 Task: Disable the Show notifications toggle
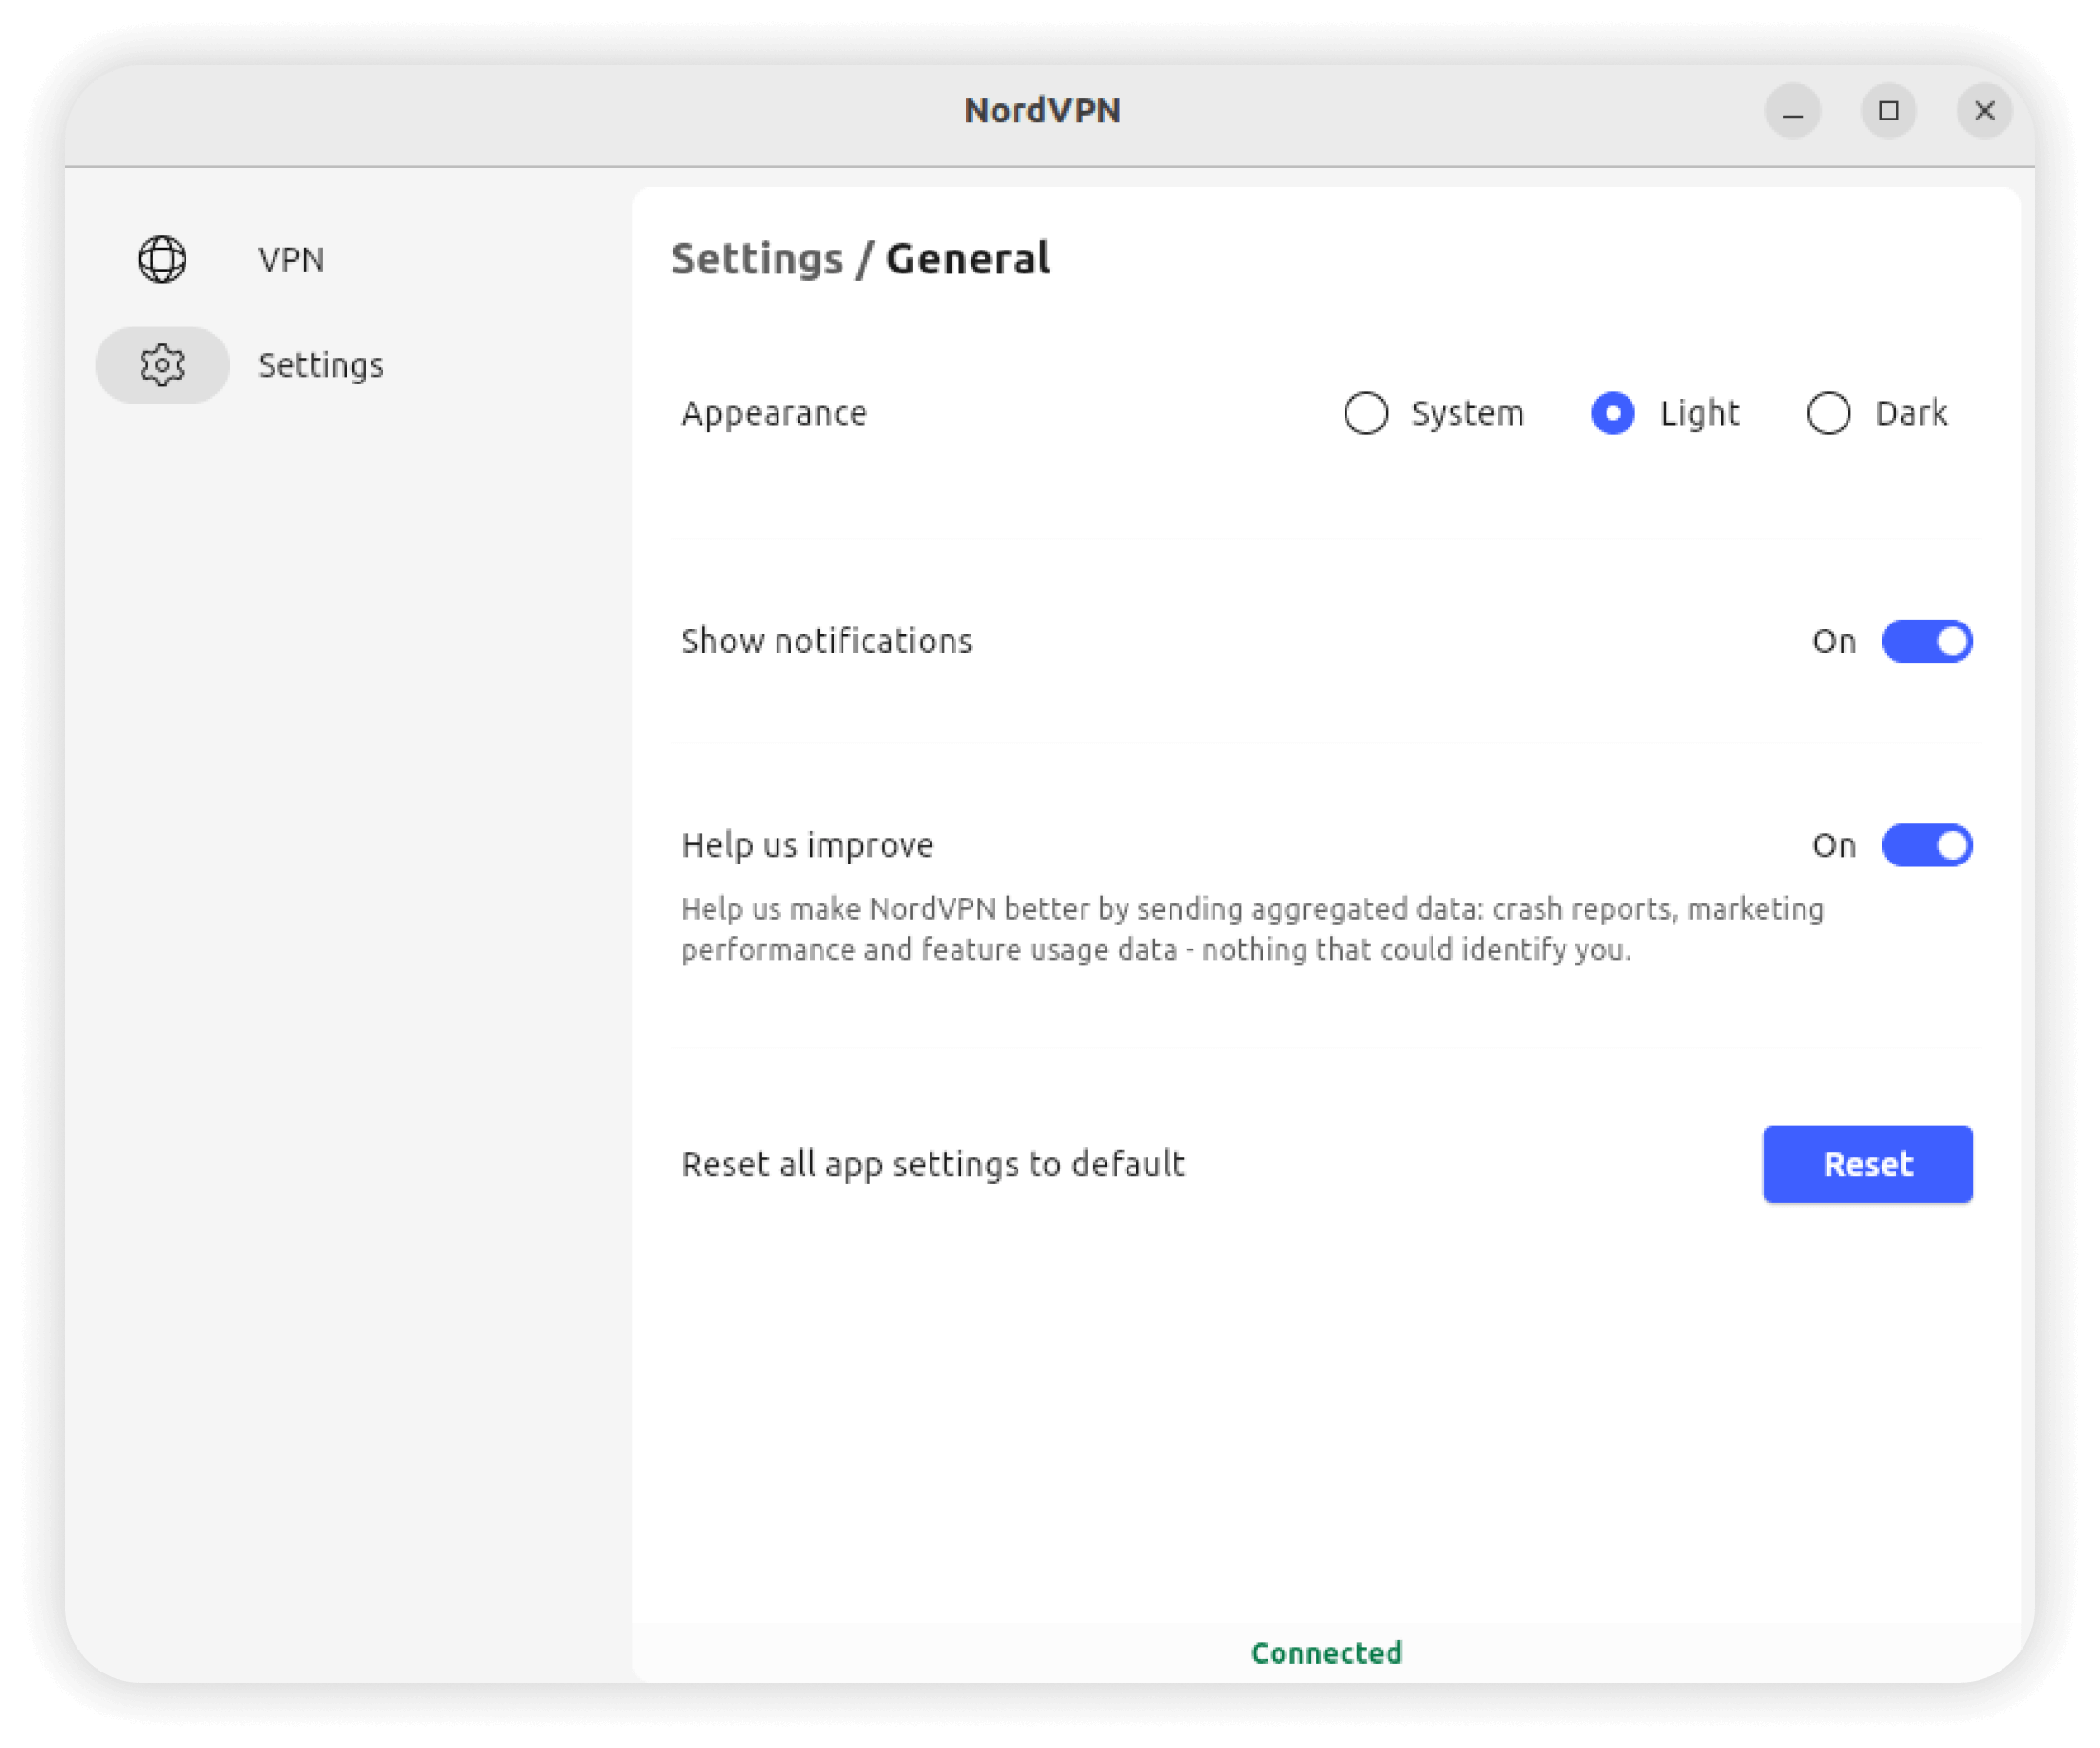[x=1926, y=641]
